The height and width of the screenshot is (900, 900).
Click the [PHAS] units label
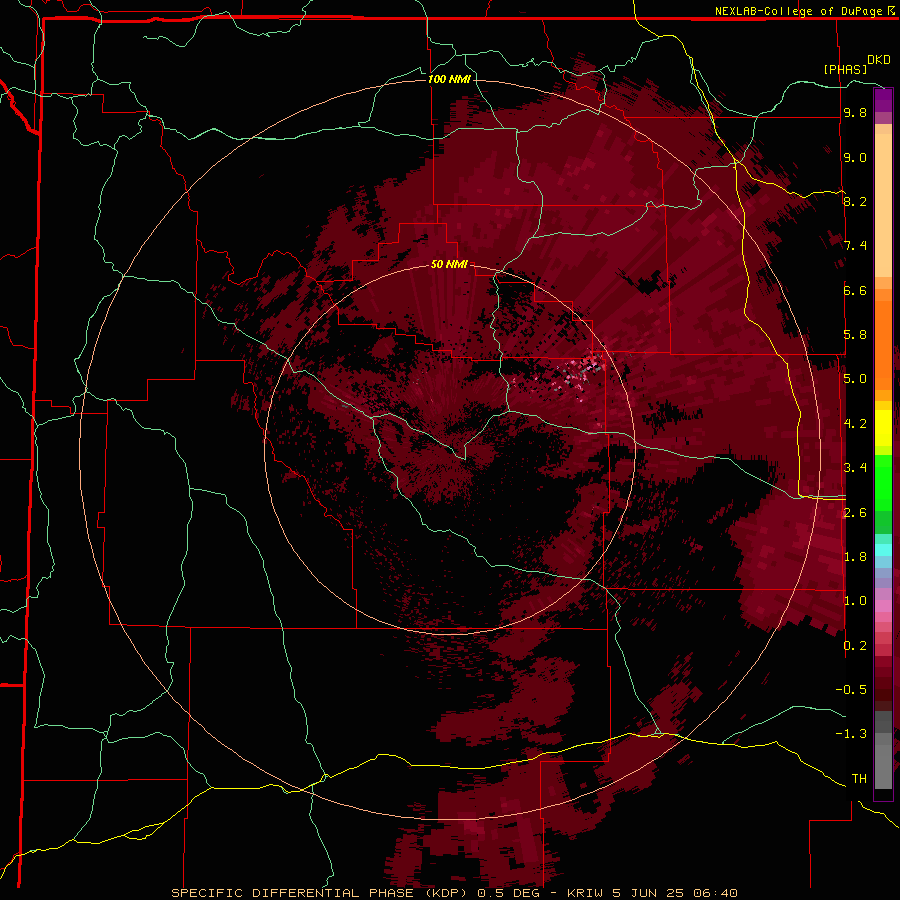coord(845,69)
